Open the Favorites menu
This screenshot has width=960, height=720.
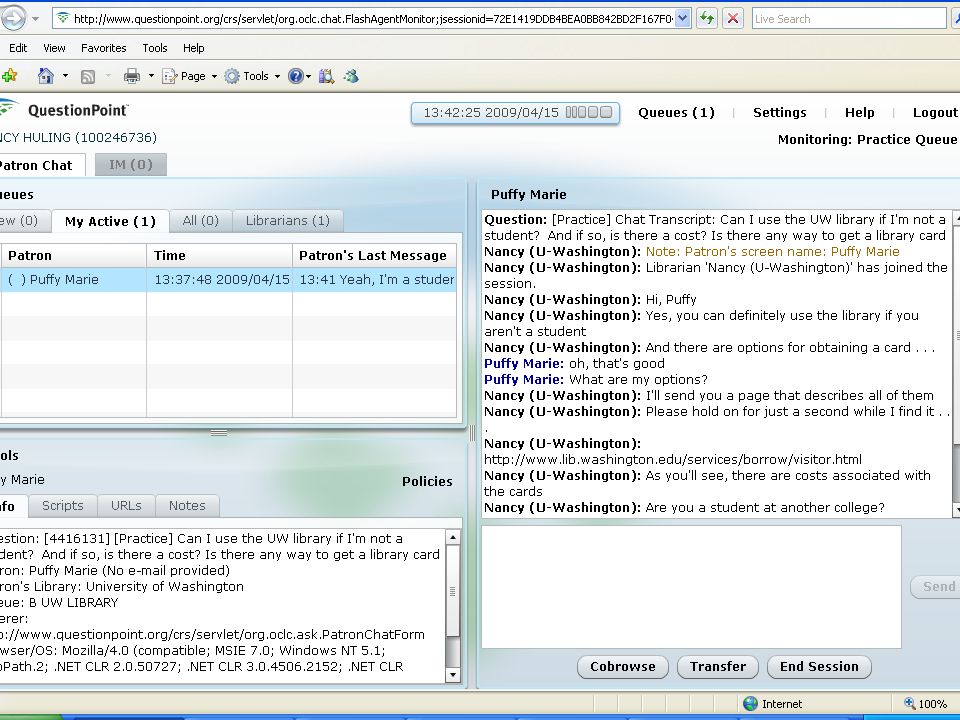tap(103, 48)
